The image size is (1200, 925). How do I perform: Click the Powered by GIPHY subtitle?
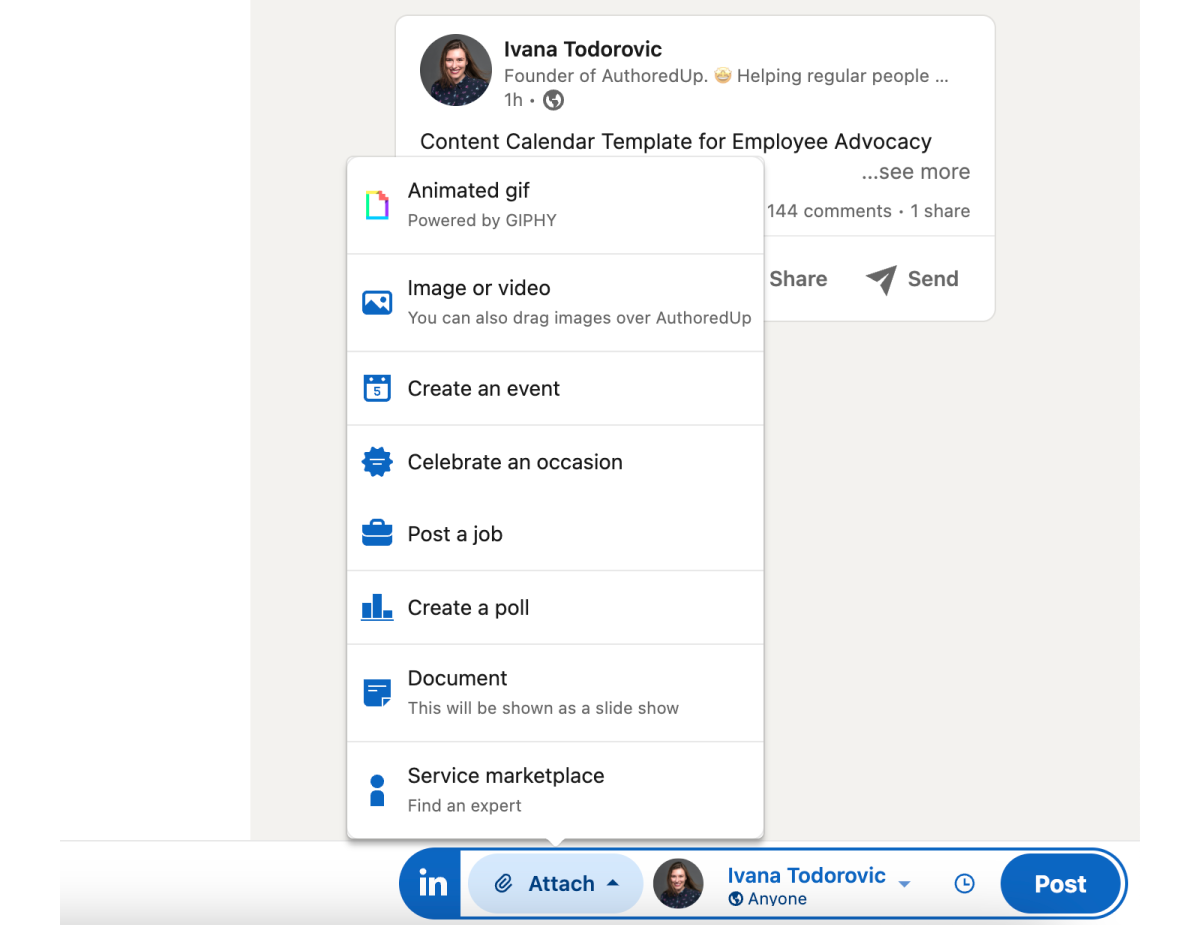point(482,220)
